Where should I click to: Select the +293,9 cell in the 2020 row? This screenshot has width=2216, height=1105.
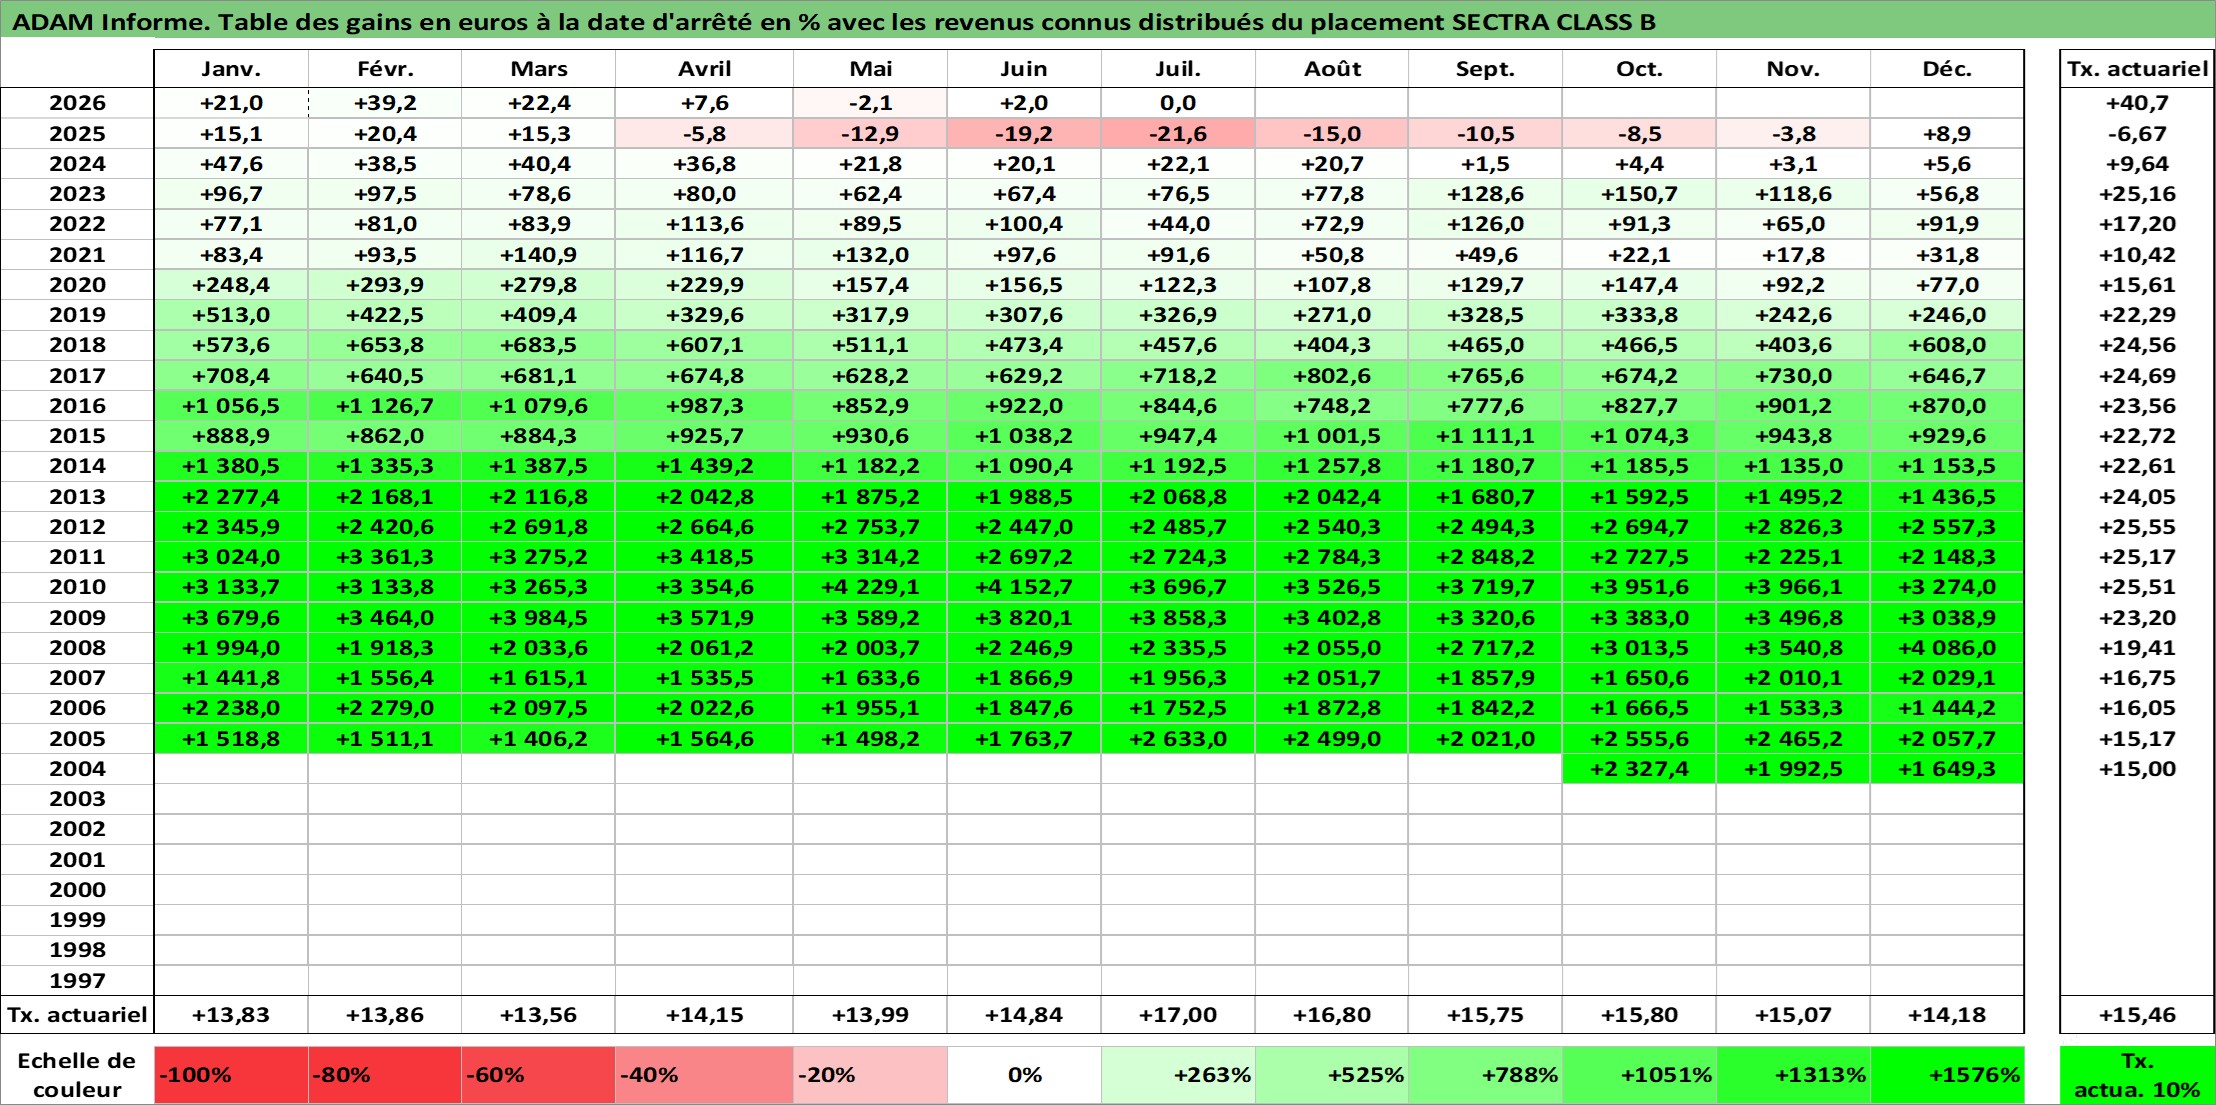tap(385, 285)
